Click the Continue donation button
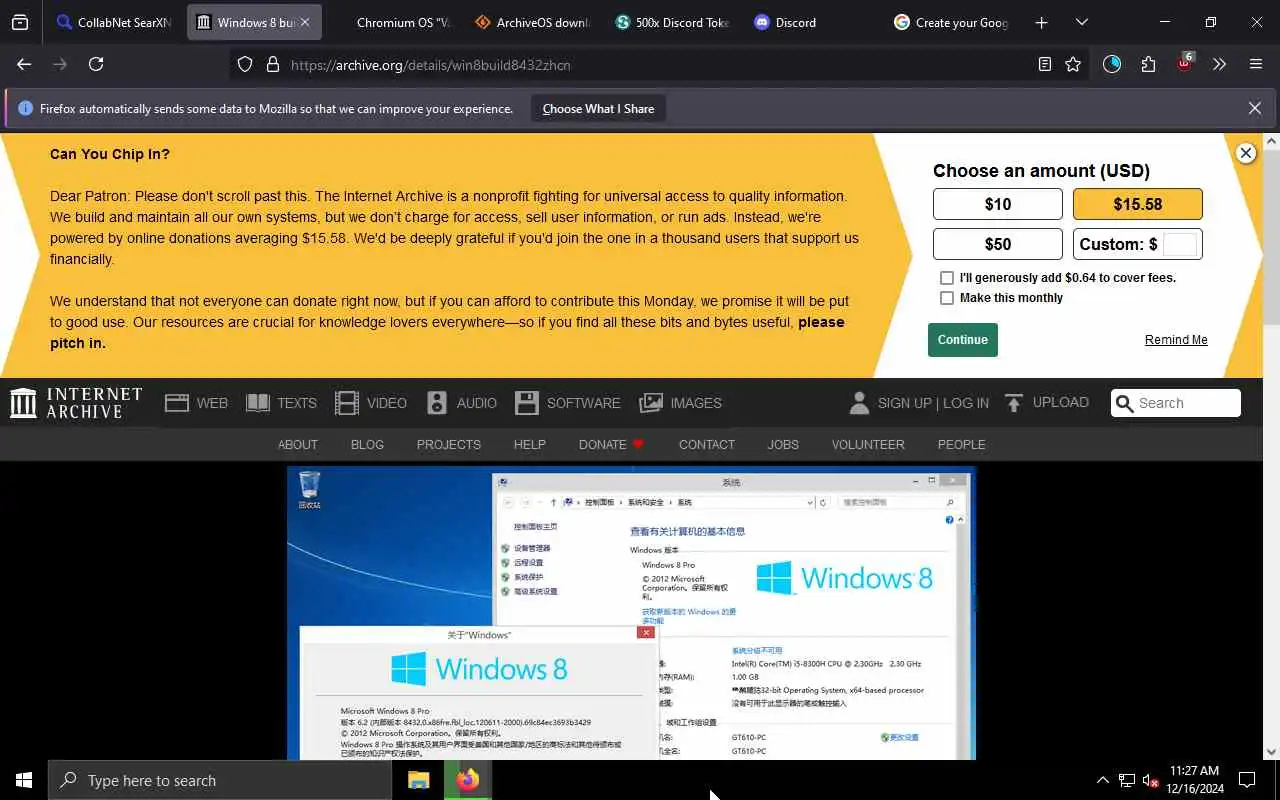Screen dimensions: 1280x800 tap(962, 340)
